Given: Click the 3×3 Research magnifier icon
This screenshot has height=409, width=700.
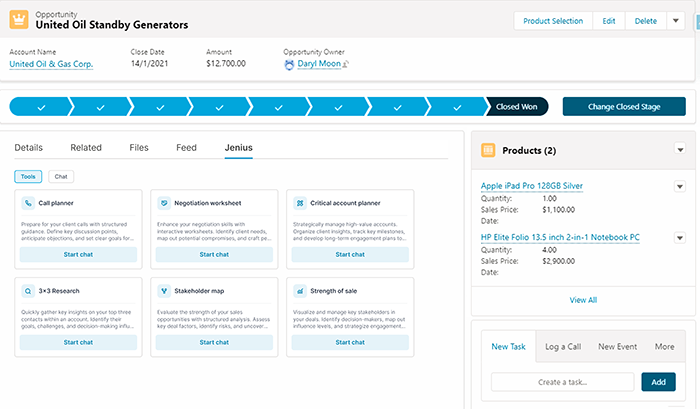Looking at the screenshot, I should click(28, 291).
